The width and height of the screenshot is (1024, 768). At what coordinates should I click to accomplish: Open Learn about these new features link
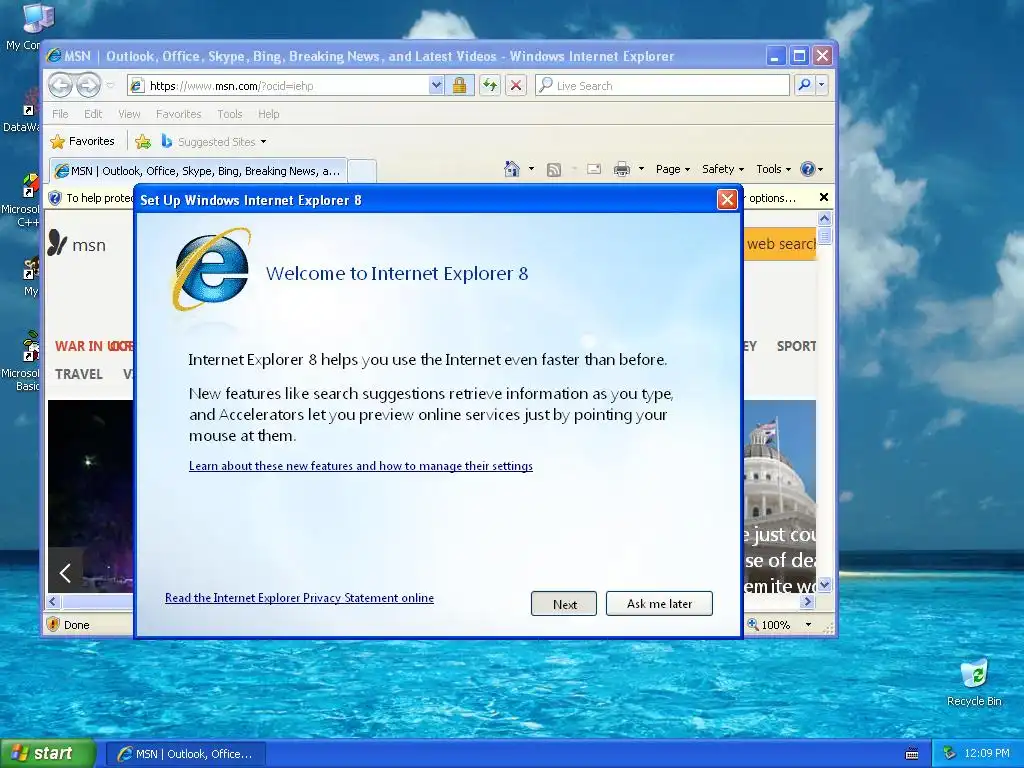pyautogui.click(x=360, y=466)
